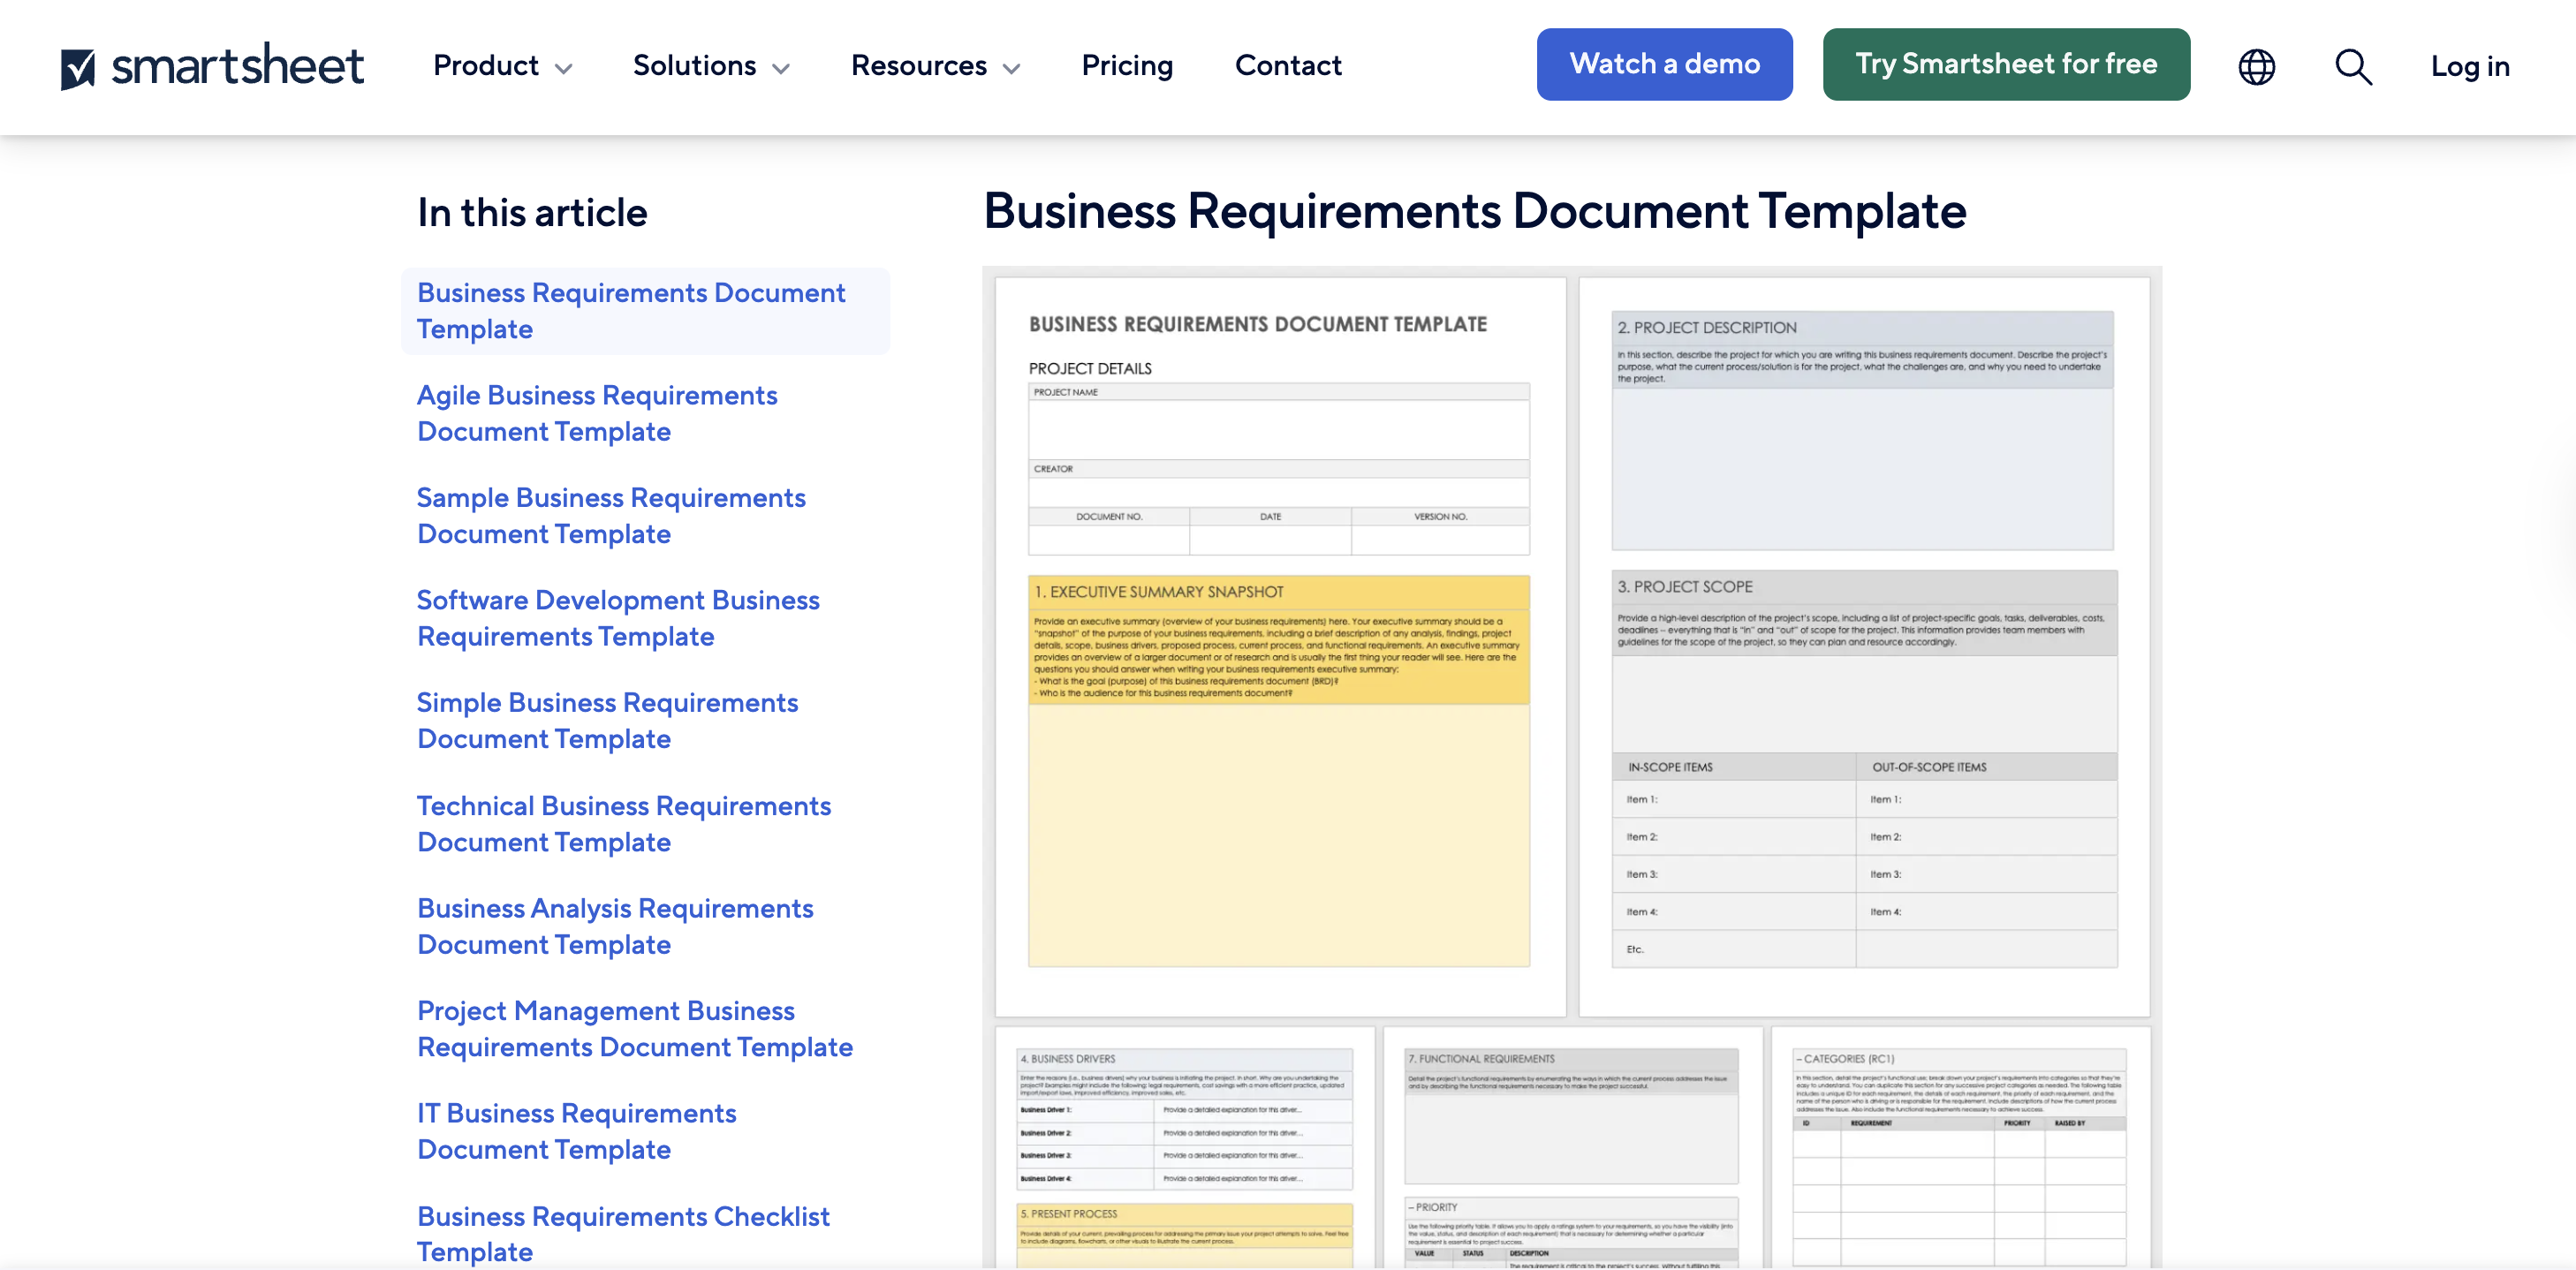Viewport: 2576px width, 1270px height.
Task: Open the Project Scope template page thumbnail
Action: coord(1864,647)
